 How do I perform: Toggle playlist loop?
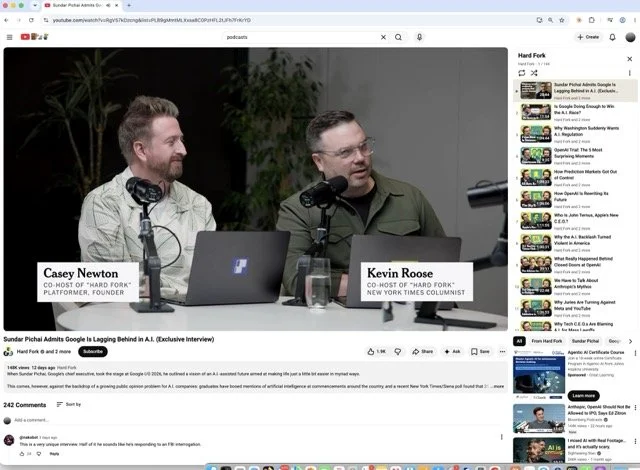click(x=522, y=73)
